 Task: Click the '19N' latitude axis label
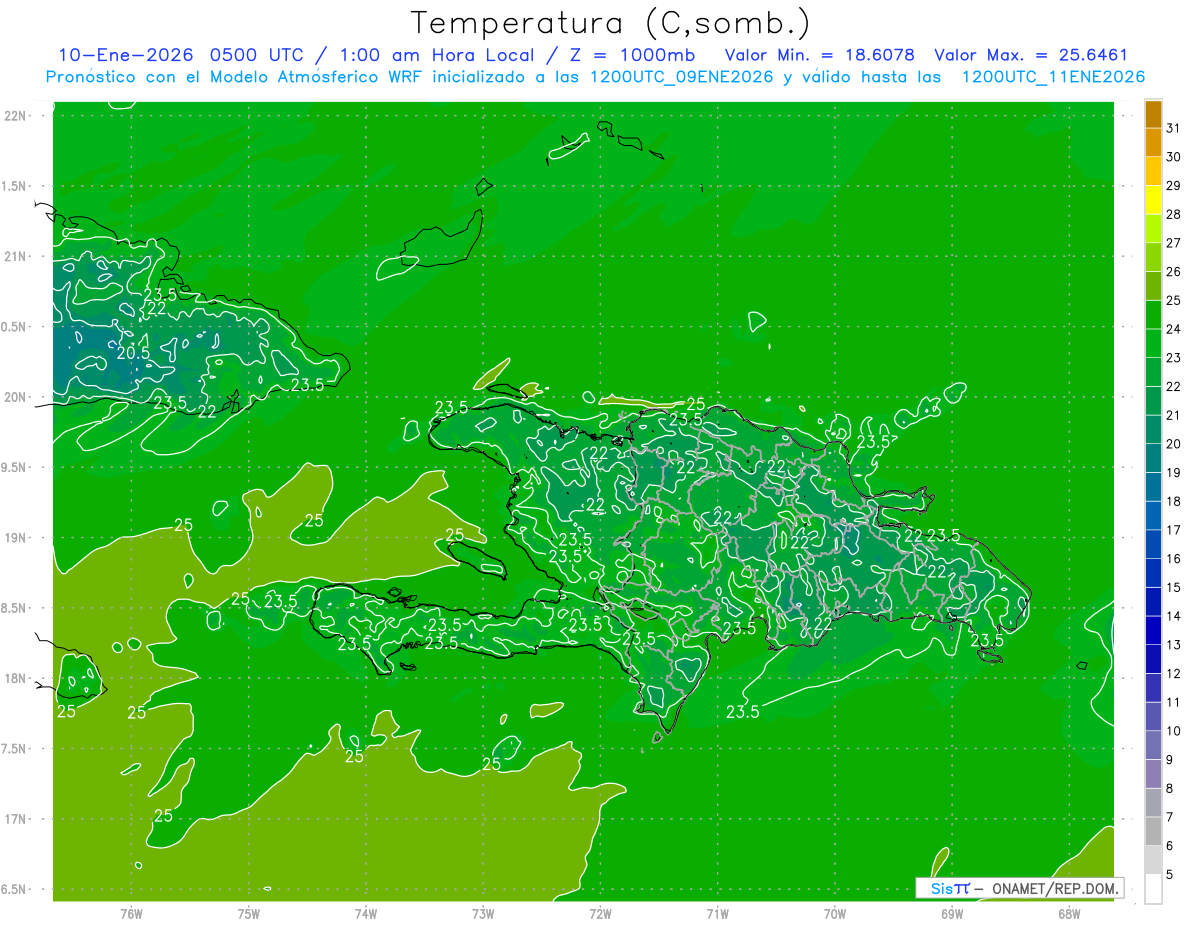[14, 538]
